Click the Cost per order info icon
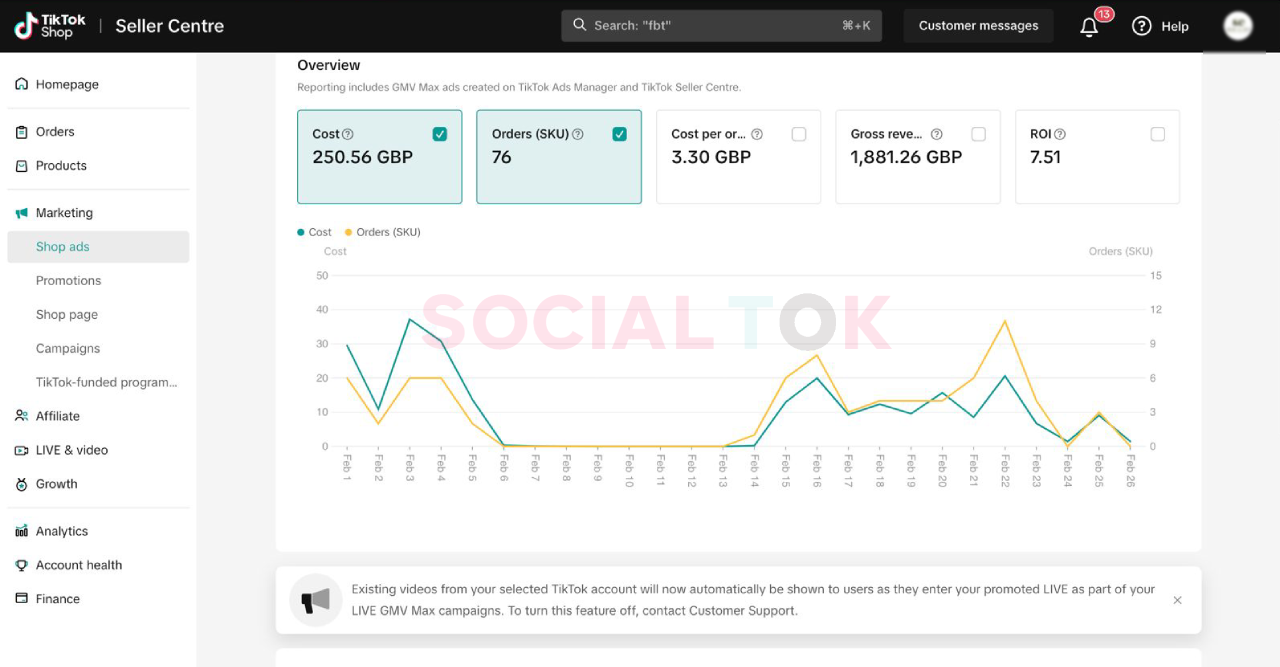The image size is (1280, 667). (757, 134)
